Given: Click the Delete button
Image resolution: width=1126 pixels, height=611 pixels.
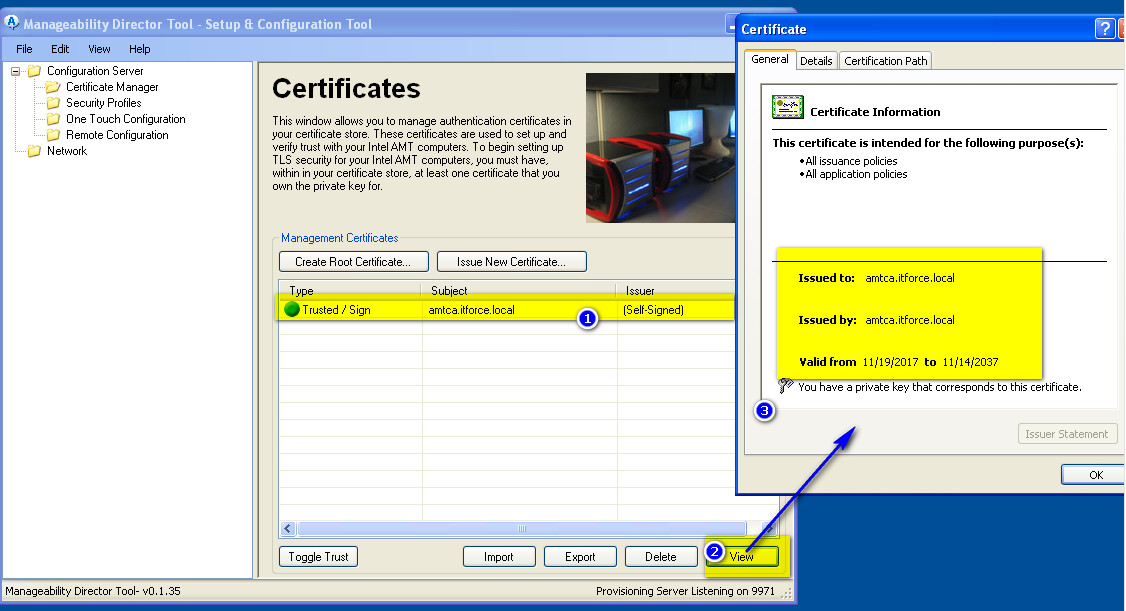Looking at the screenshot, I should [x=661, y=556].
